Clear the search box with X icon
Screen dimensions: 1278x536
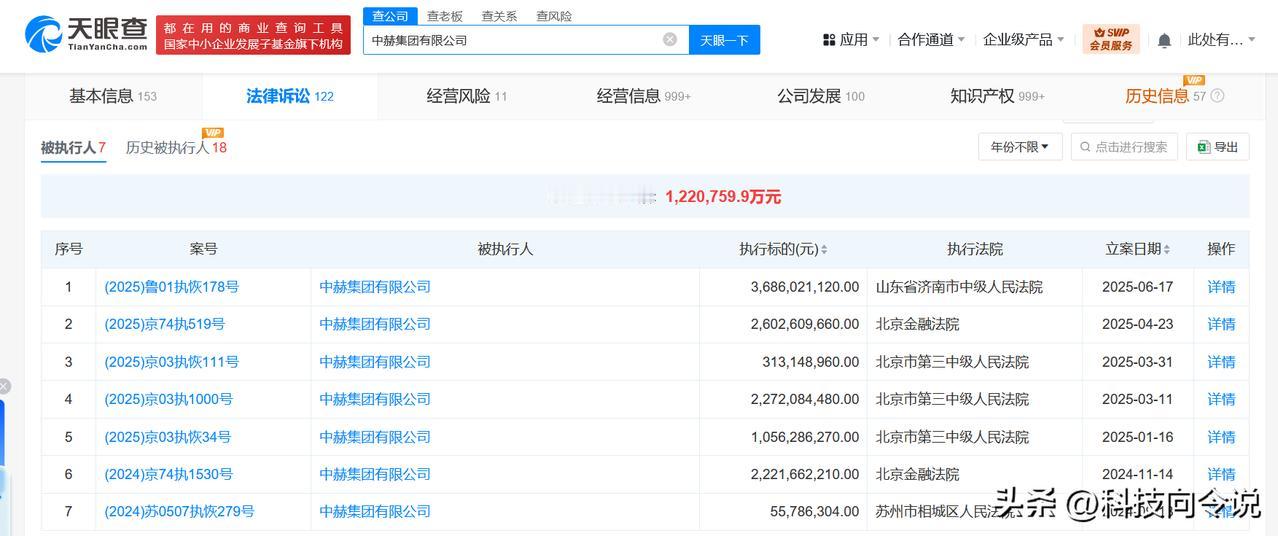point(670,40)
